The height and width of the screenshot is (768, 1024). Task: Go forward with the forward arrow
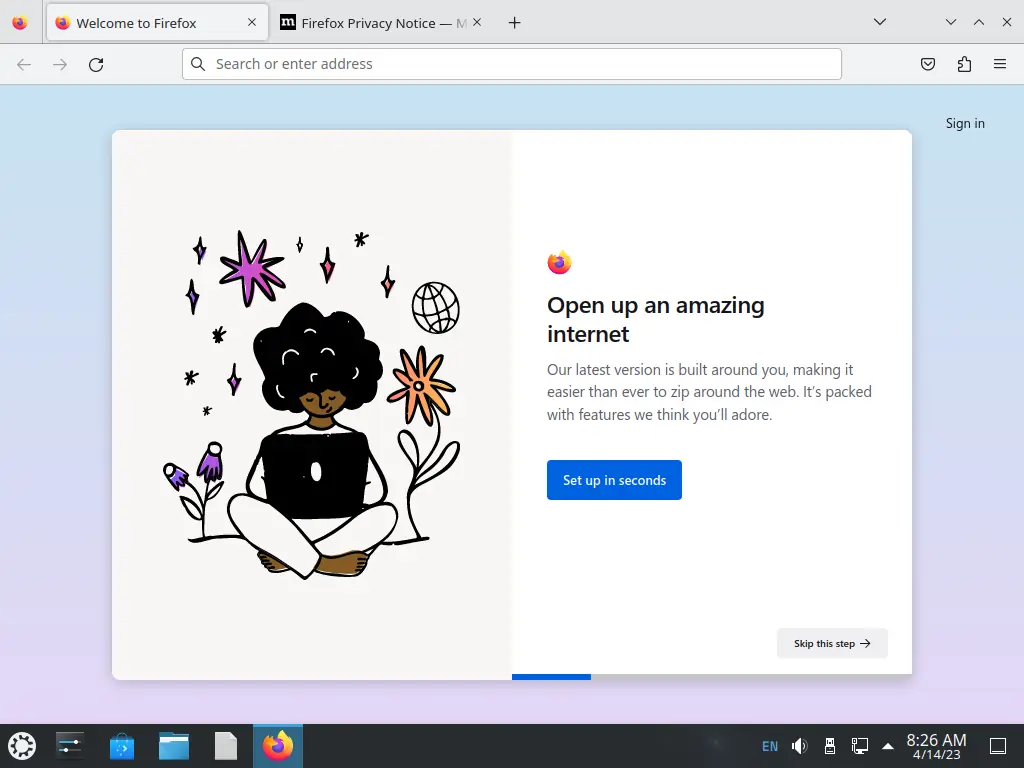click(x=60, y=64)
